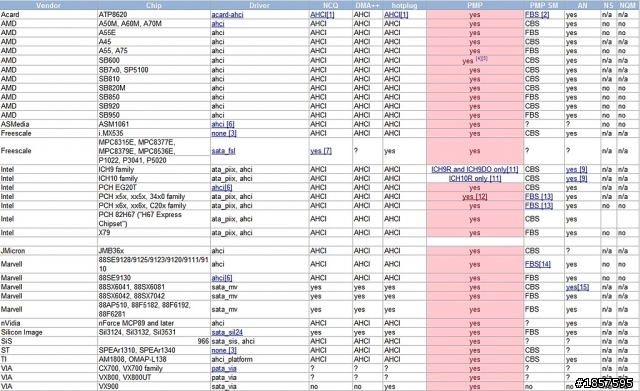Follow the yes [9] link in the ICH10 family row
This screenshot has height=391, width=640.
pyautogui.click(x=576, y=179)
